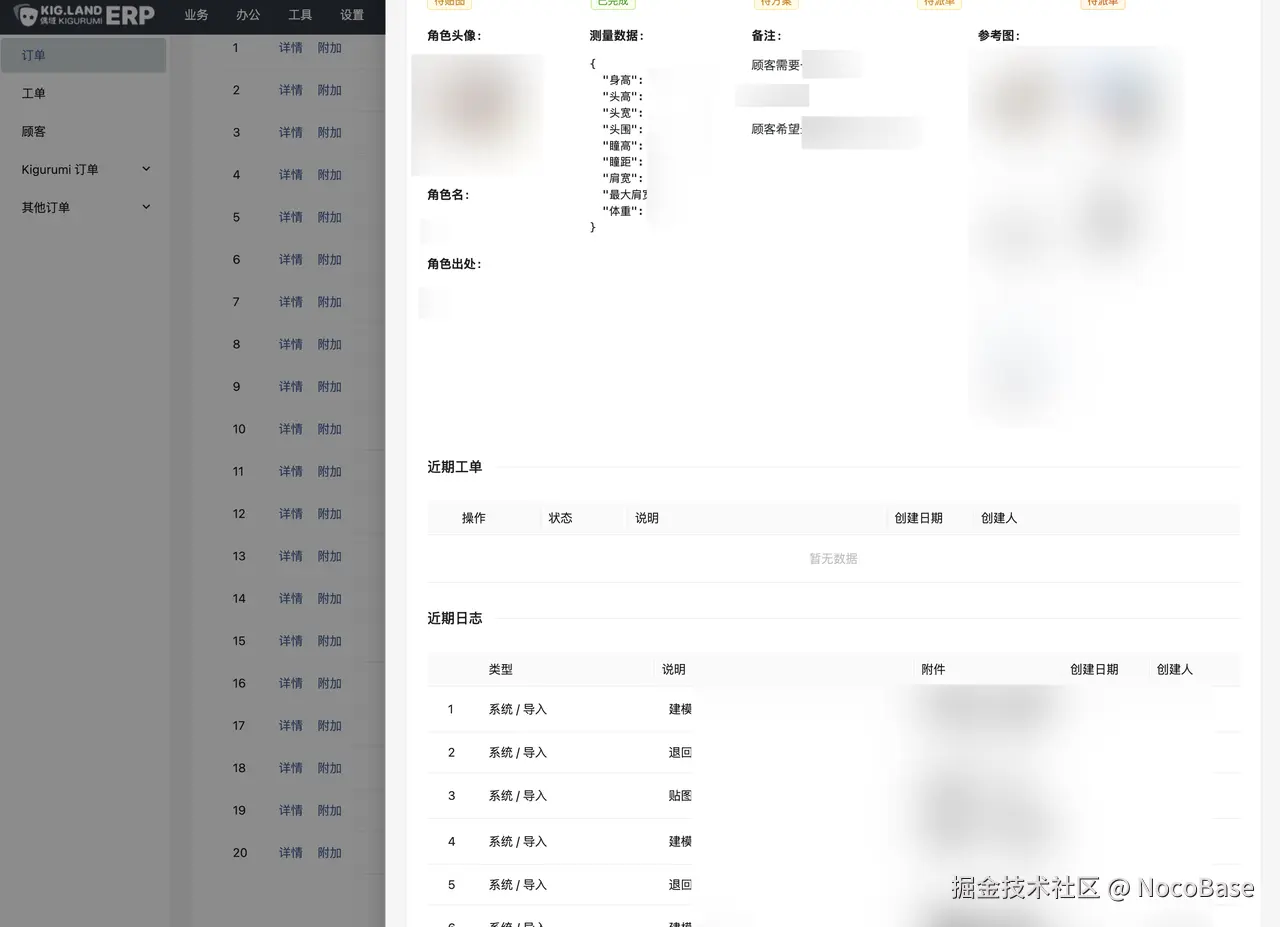Select 订单 in the left sidebar

pyautogui.click(x=84, y=55)
